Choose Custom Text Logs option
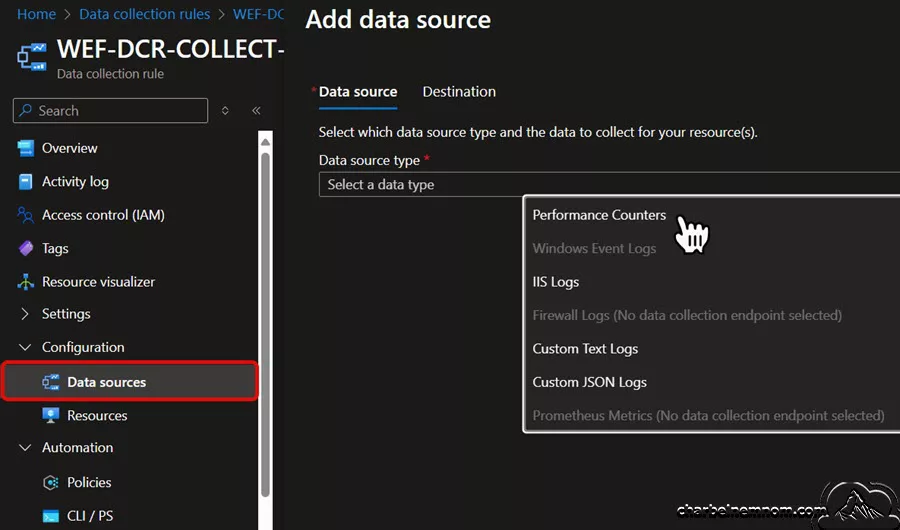Screen dimensions: 900x530 click(x=585, y=349)
